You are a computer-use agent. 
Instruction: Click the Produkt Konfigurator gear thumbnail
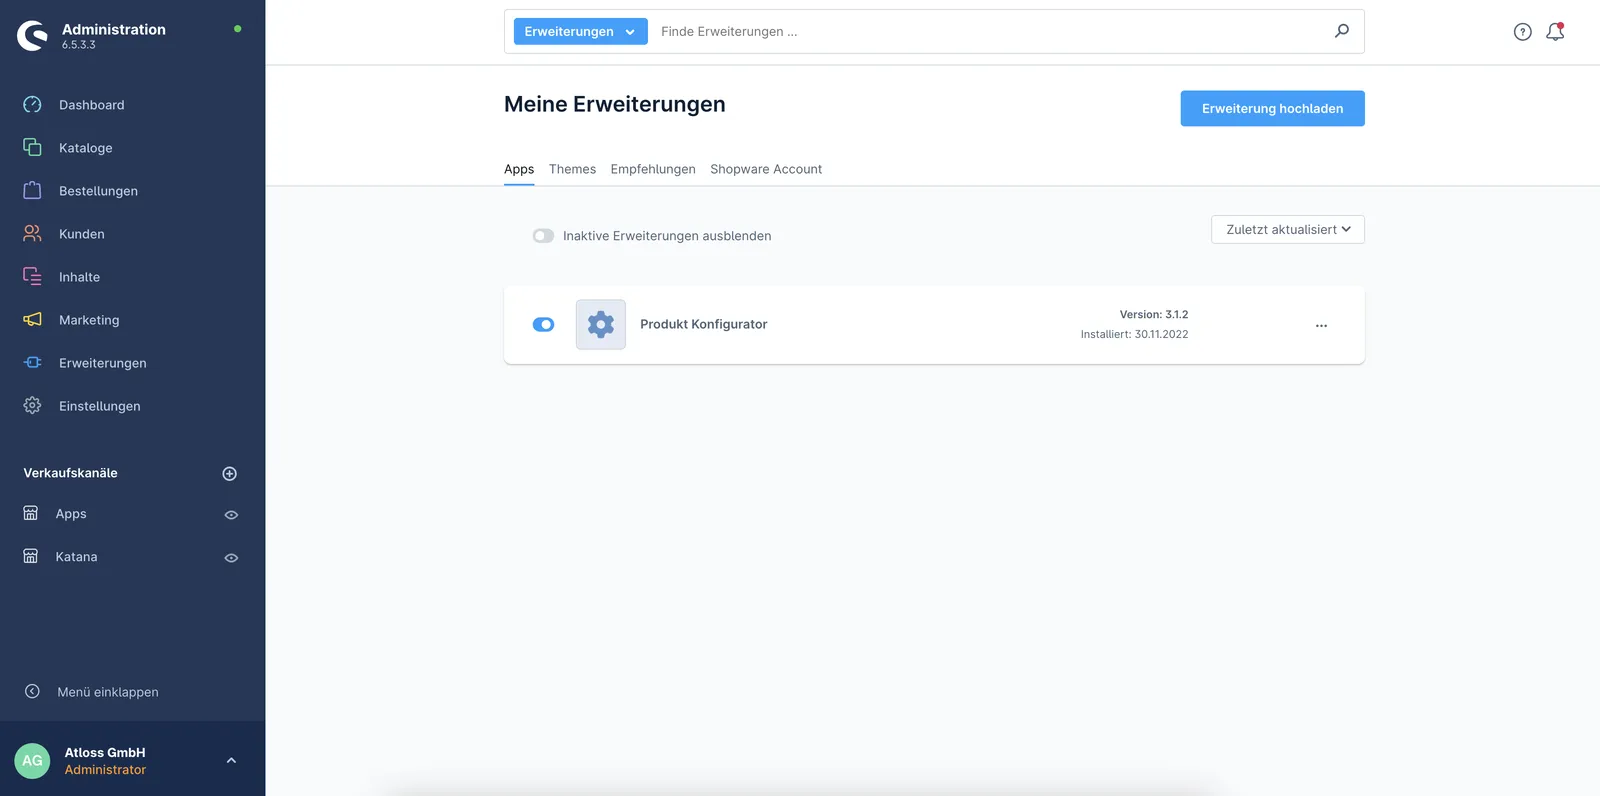[x=601, y=325]
